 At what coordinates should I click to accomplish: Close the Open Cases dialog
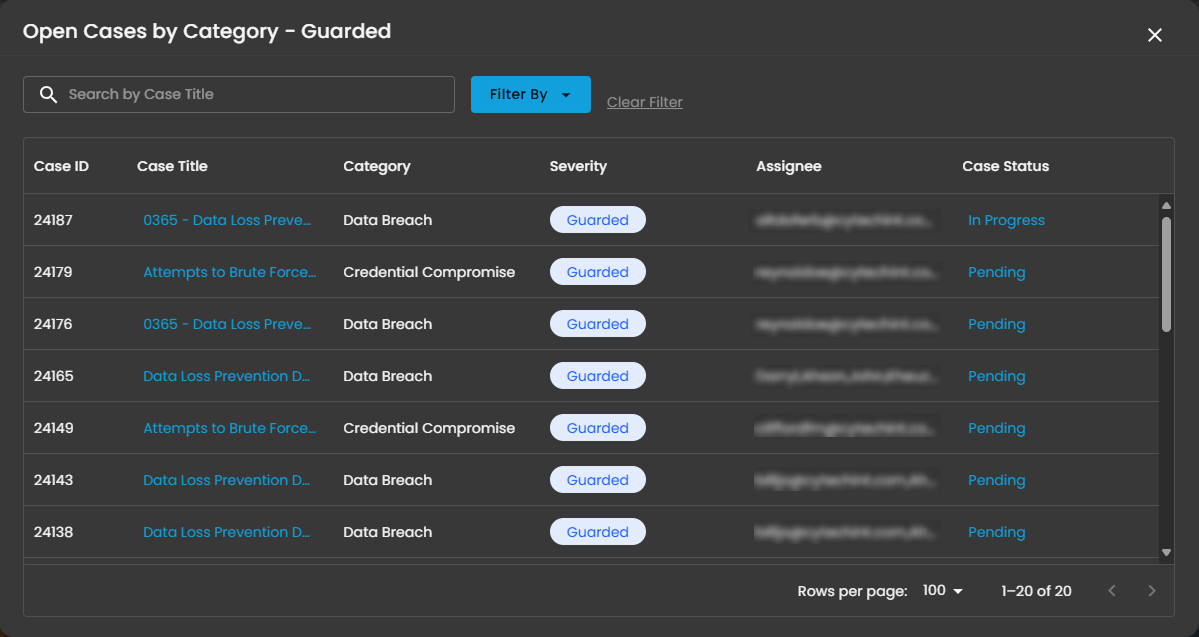click(1154, 35)
